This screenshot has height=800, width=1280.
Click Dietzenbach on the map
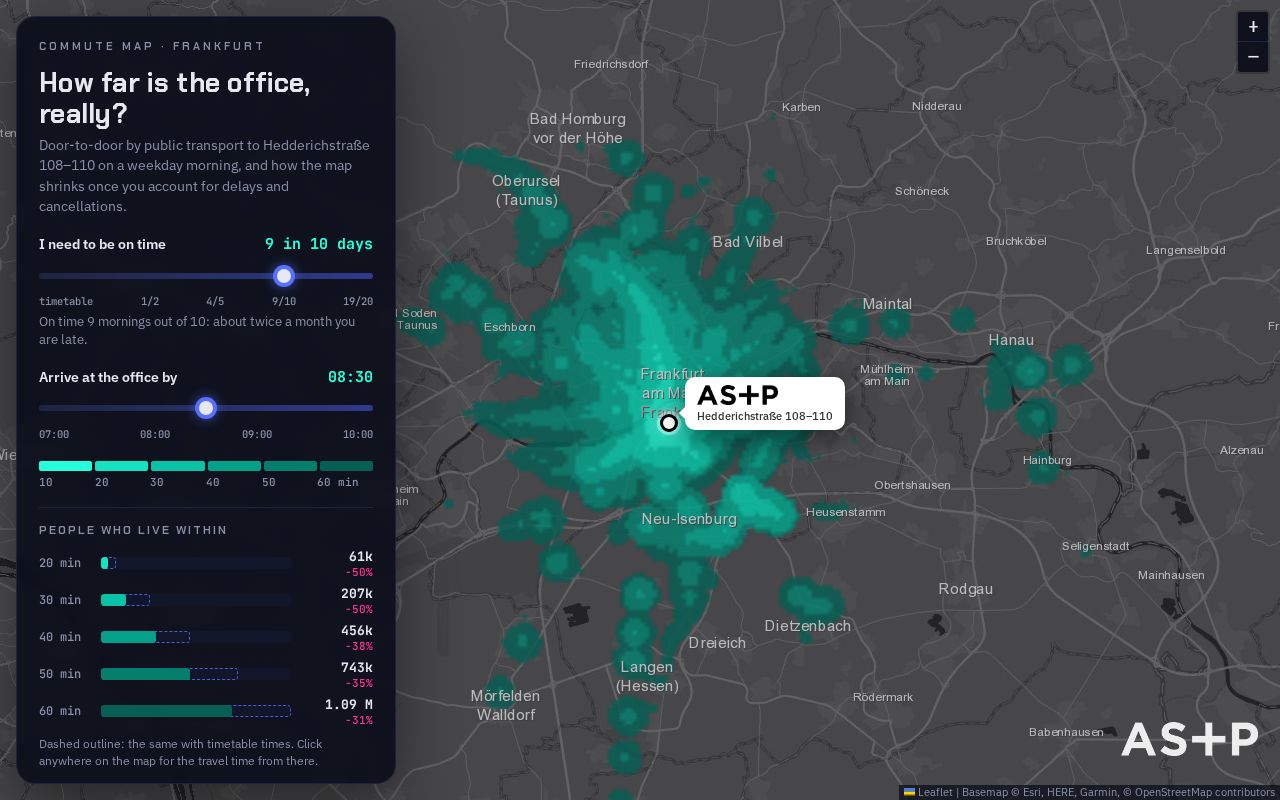pos(807,626)
